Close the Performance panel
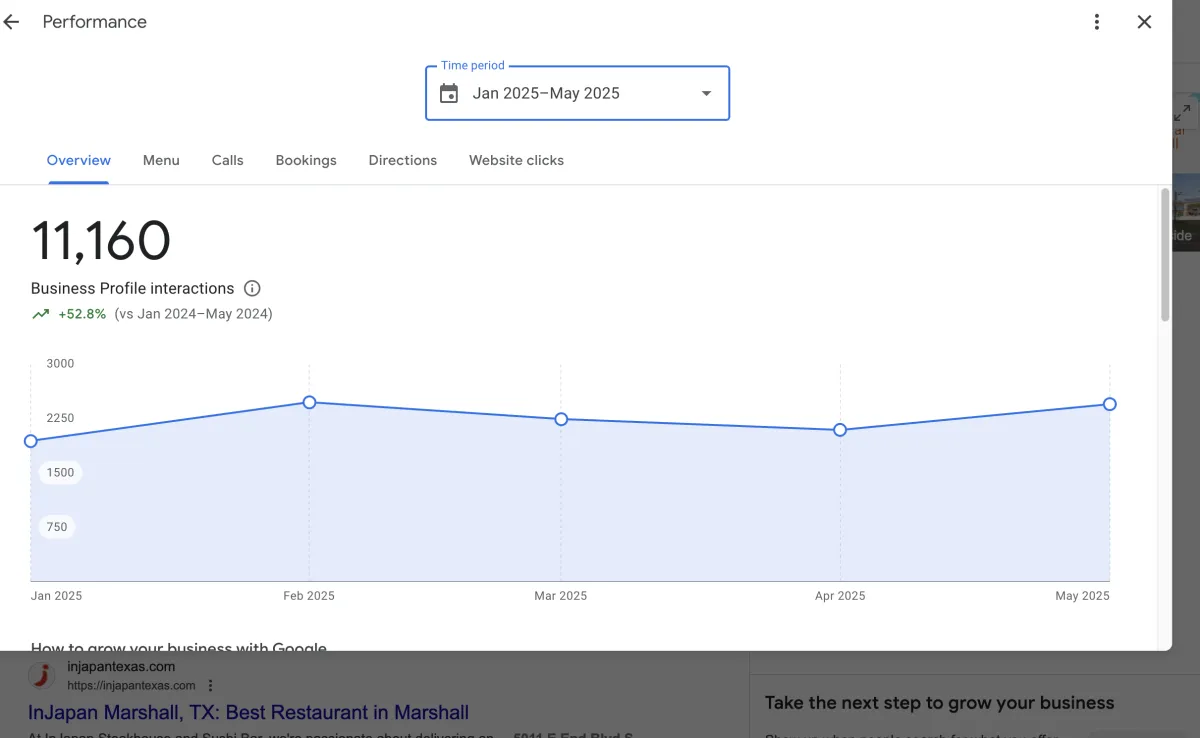 1144,22
